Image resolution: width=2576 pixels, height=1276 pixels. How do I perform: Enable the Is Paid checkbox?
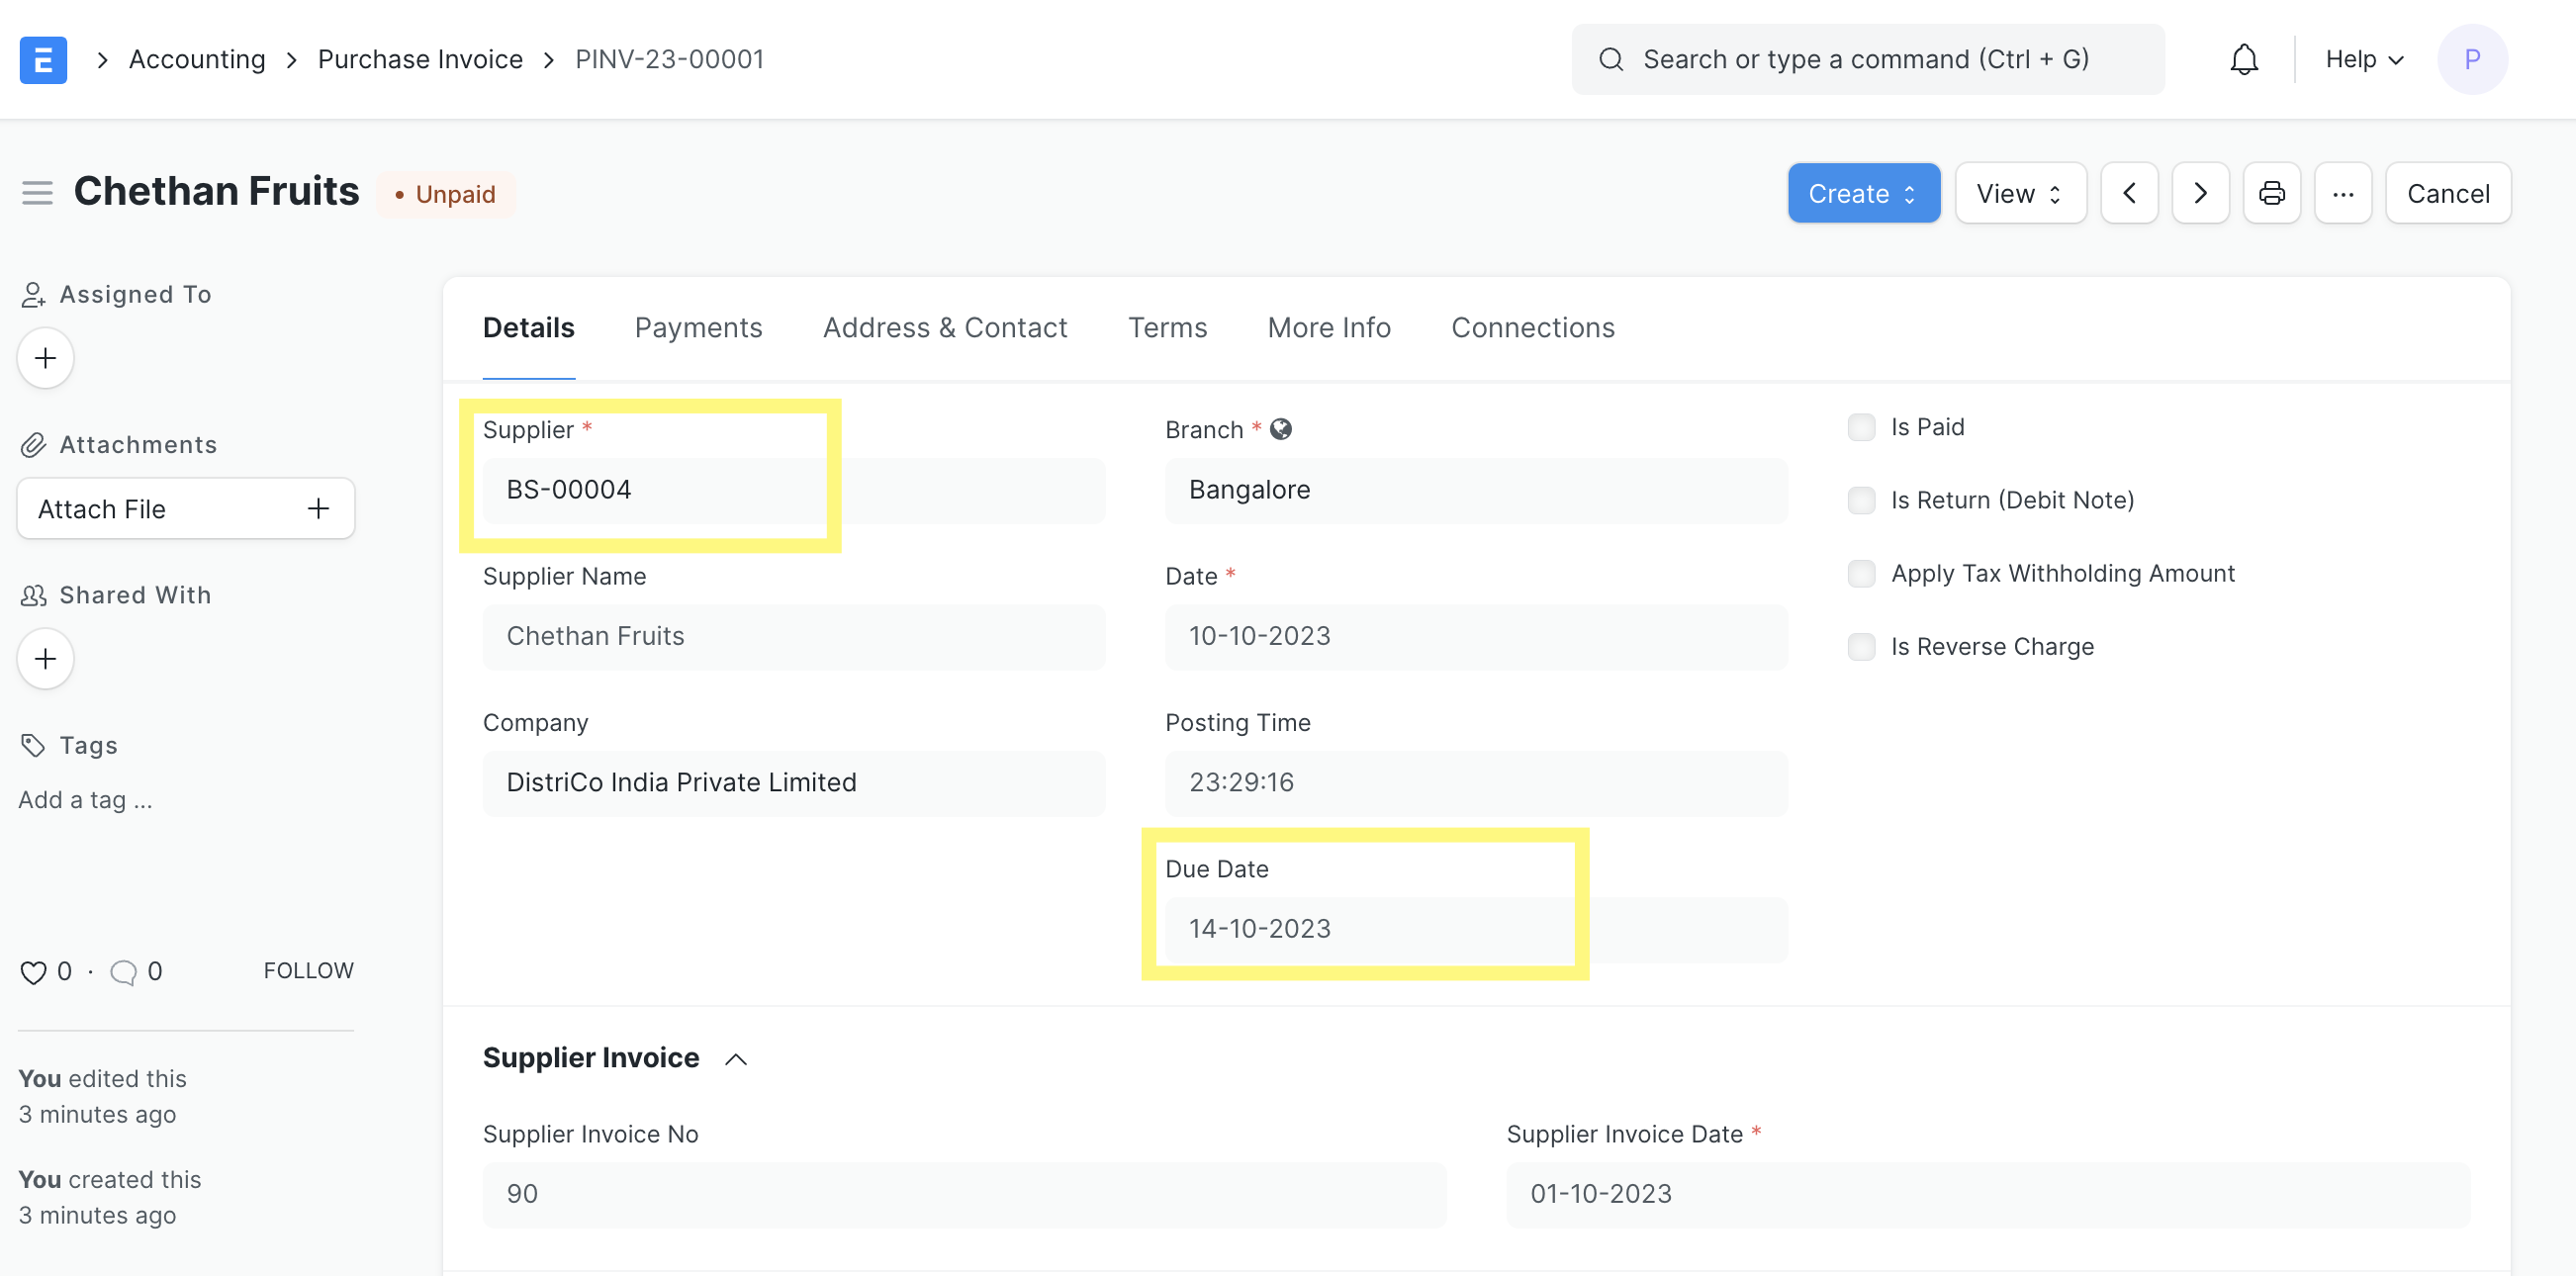pyautogui.click(x=1861, y=426)
